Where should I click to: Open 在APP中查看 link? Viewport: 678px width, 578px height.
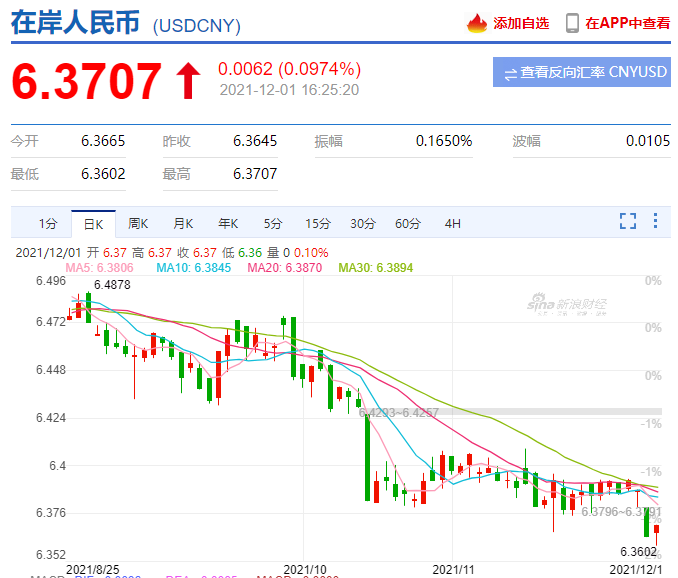(627, 23)
